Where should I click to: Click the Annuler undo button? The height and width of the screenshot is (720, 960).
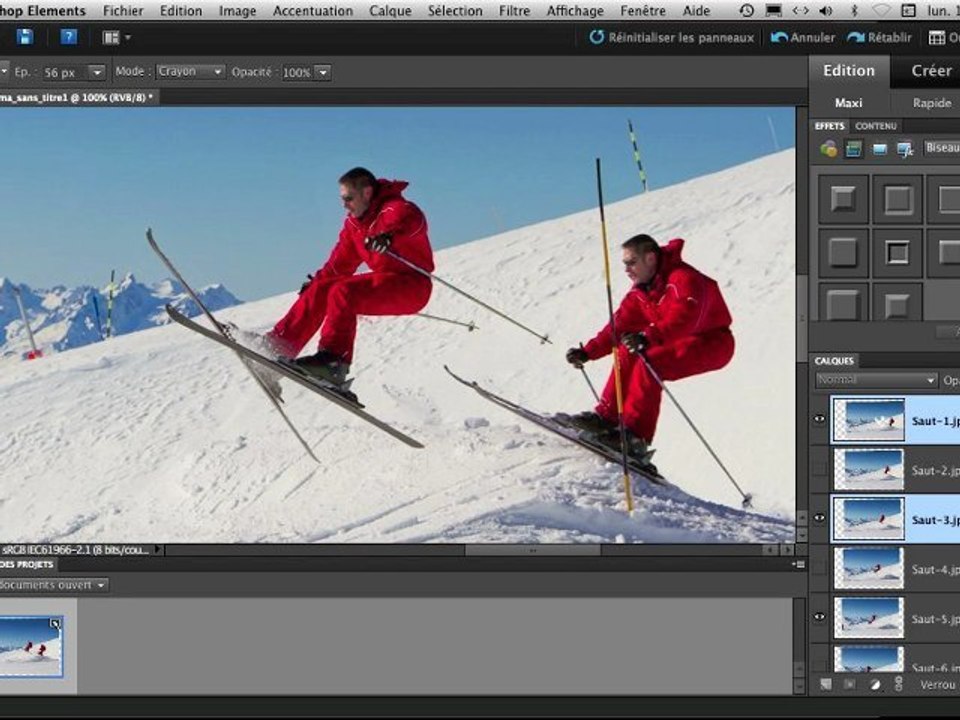pyautogui.click(x=803, y=38)
